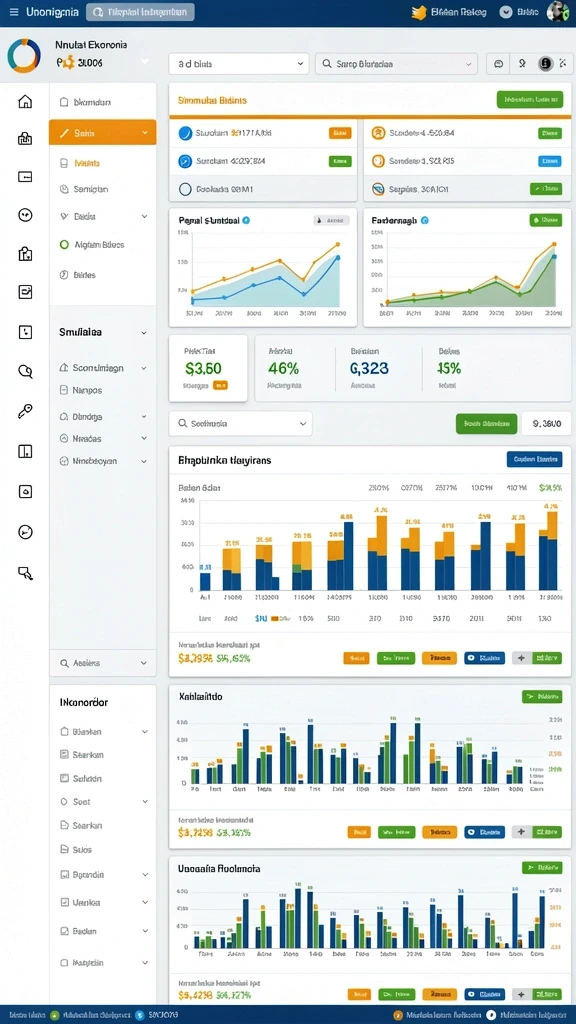
Task: Open the hamburger menu in the header
Action: [14, 12]
